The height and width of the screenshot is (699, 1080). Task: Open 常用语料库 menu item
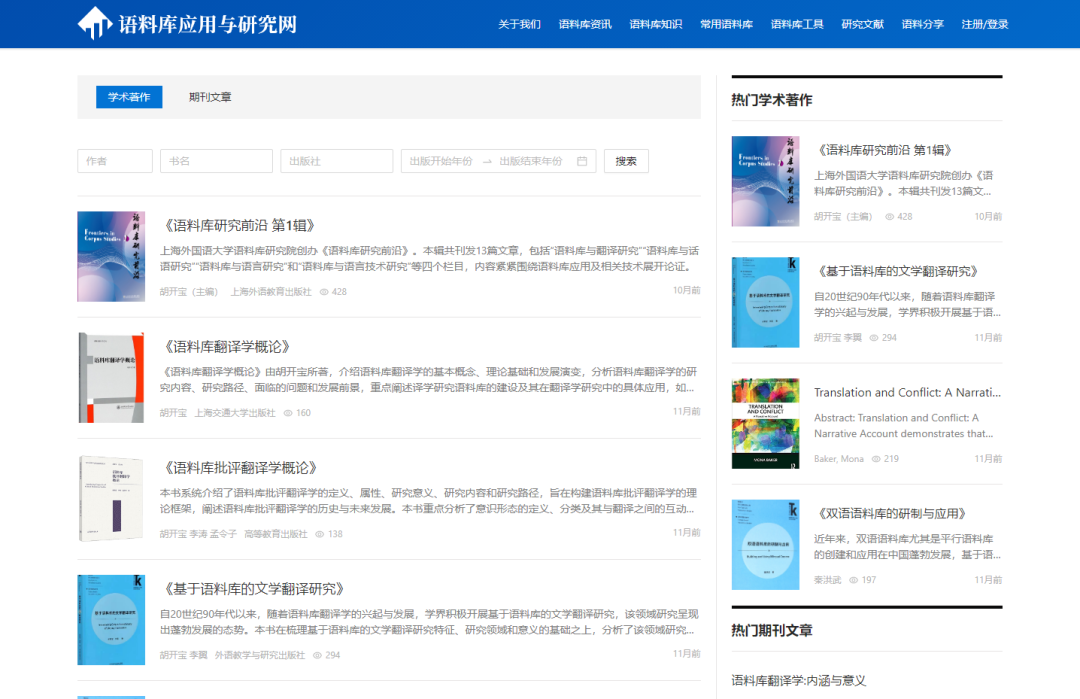[727, 24]
